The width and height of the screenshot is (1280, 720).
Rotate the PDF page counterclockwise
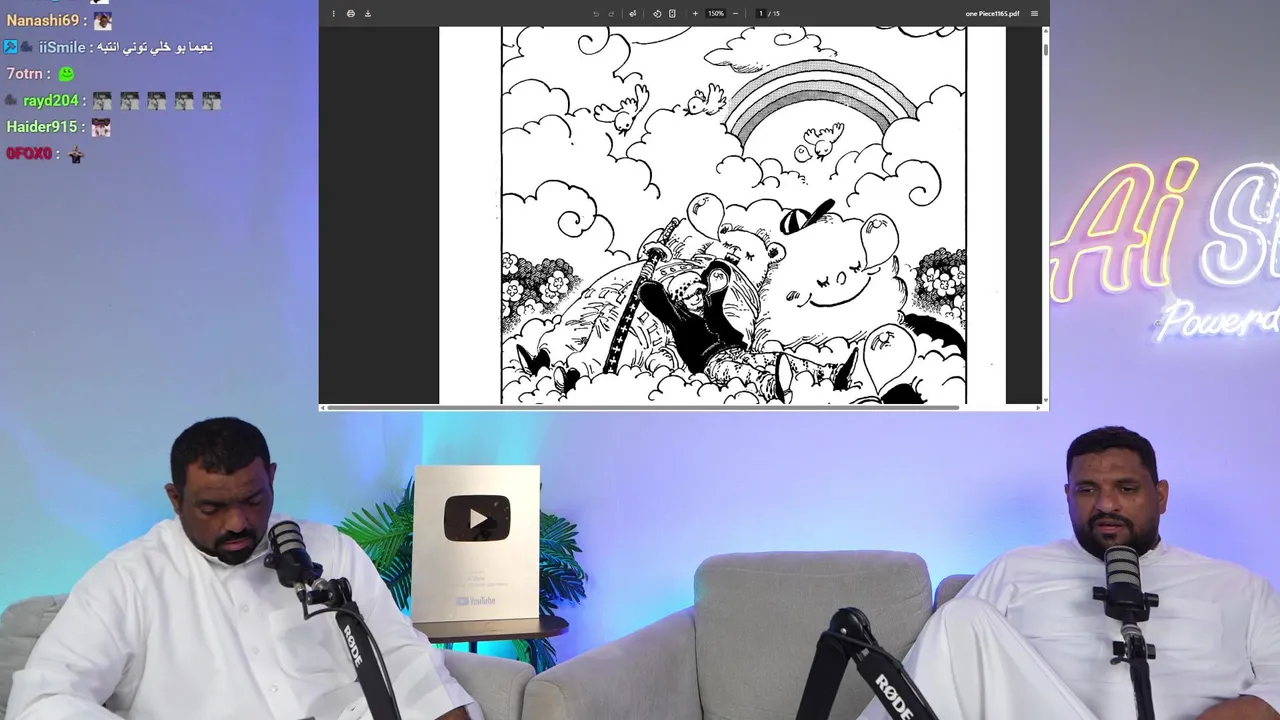point(657,13)
